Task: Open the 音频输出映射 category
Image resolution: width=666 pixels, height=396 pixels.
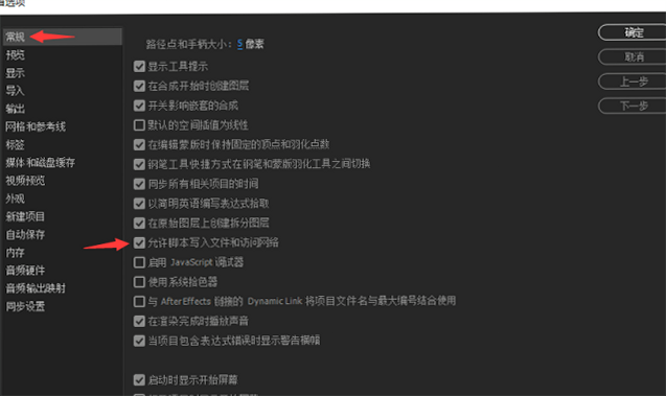Action: pos(36,289)
